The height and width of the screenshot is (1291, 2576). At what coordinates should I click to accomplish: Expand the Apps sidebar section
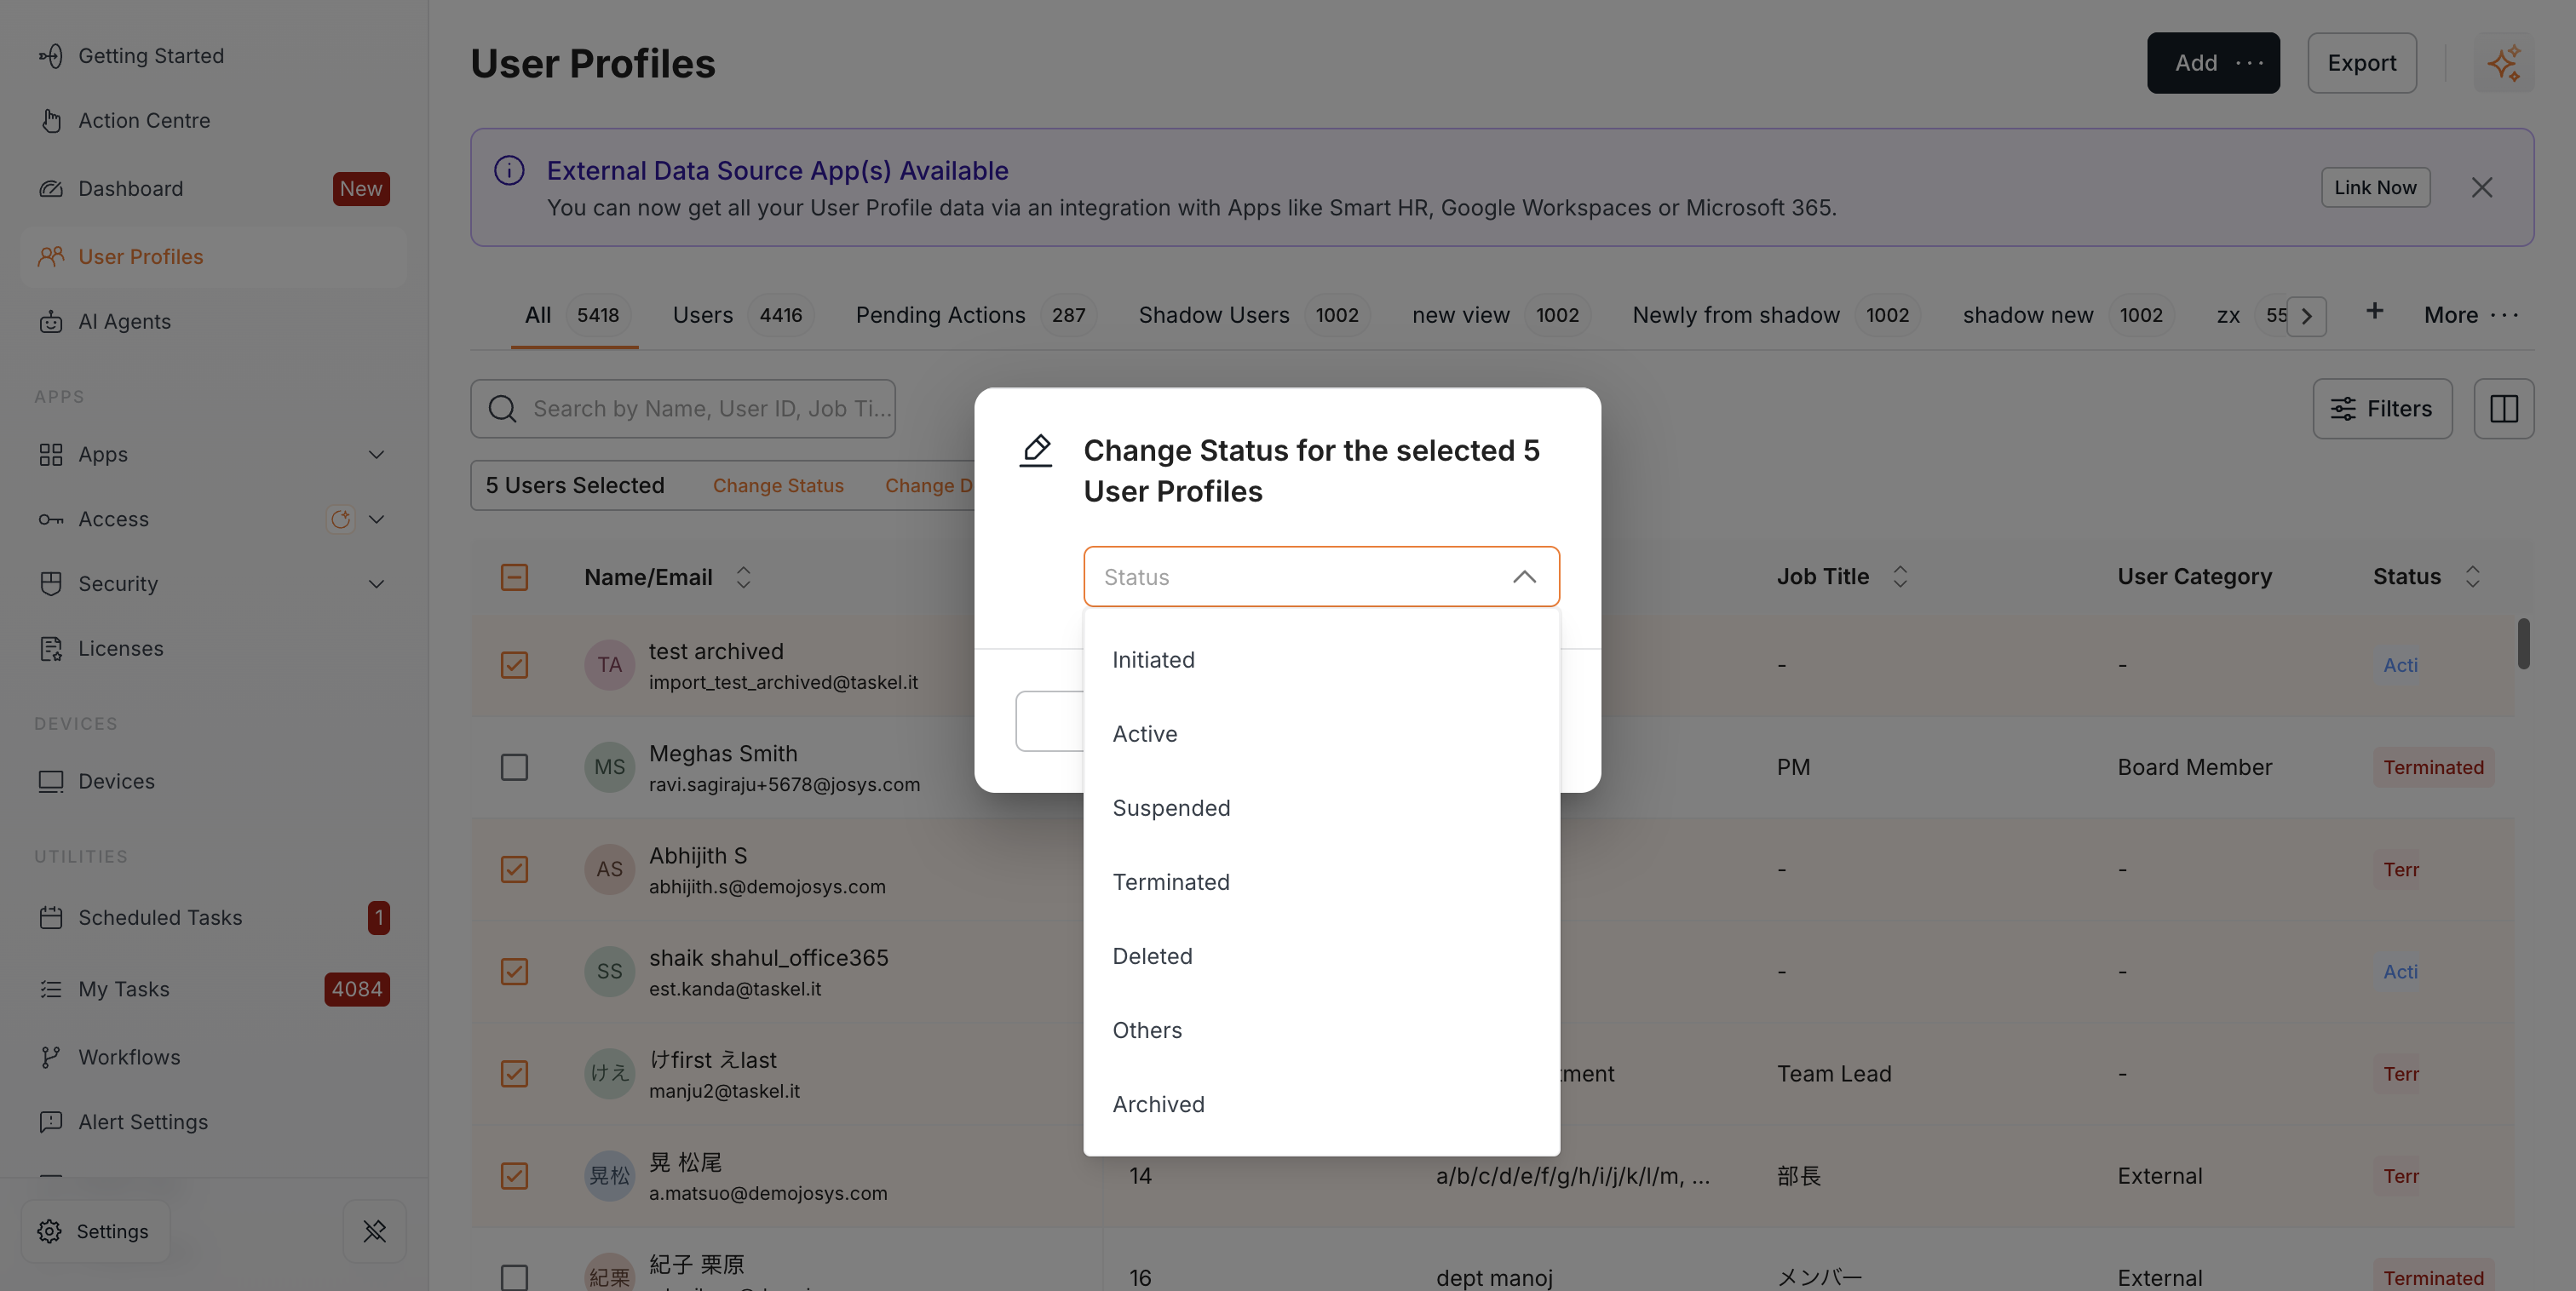click(376, 455)
